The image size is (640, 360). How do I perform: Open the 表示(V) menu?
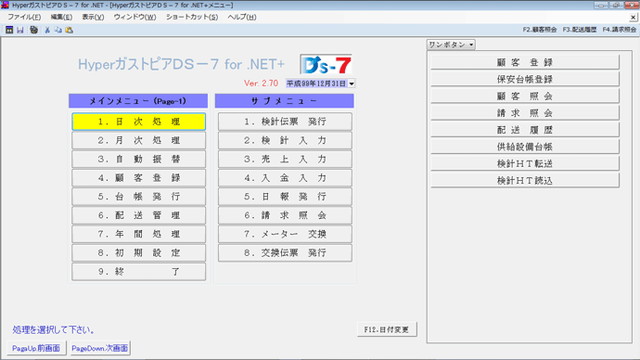point(93,17)
